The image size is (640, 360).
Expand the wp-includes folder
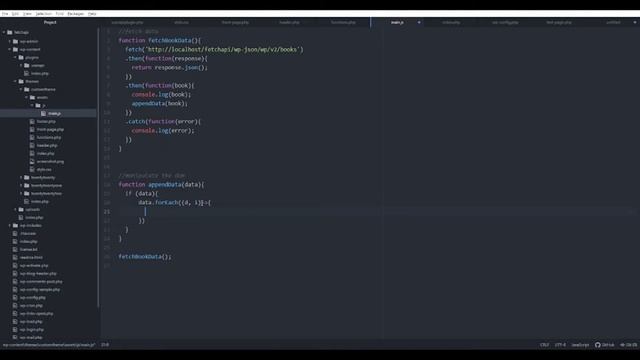(x=10, y=225)
